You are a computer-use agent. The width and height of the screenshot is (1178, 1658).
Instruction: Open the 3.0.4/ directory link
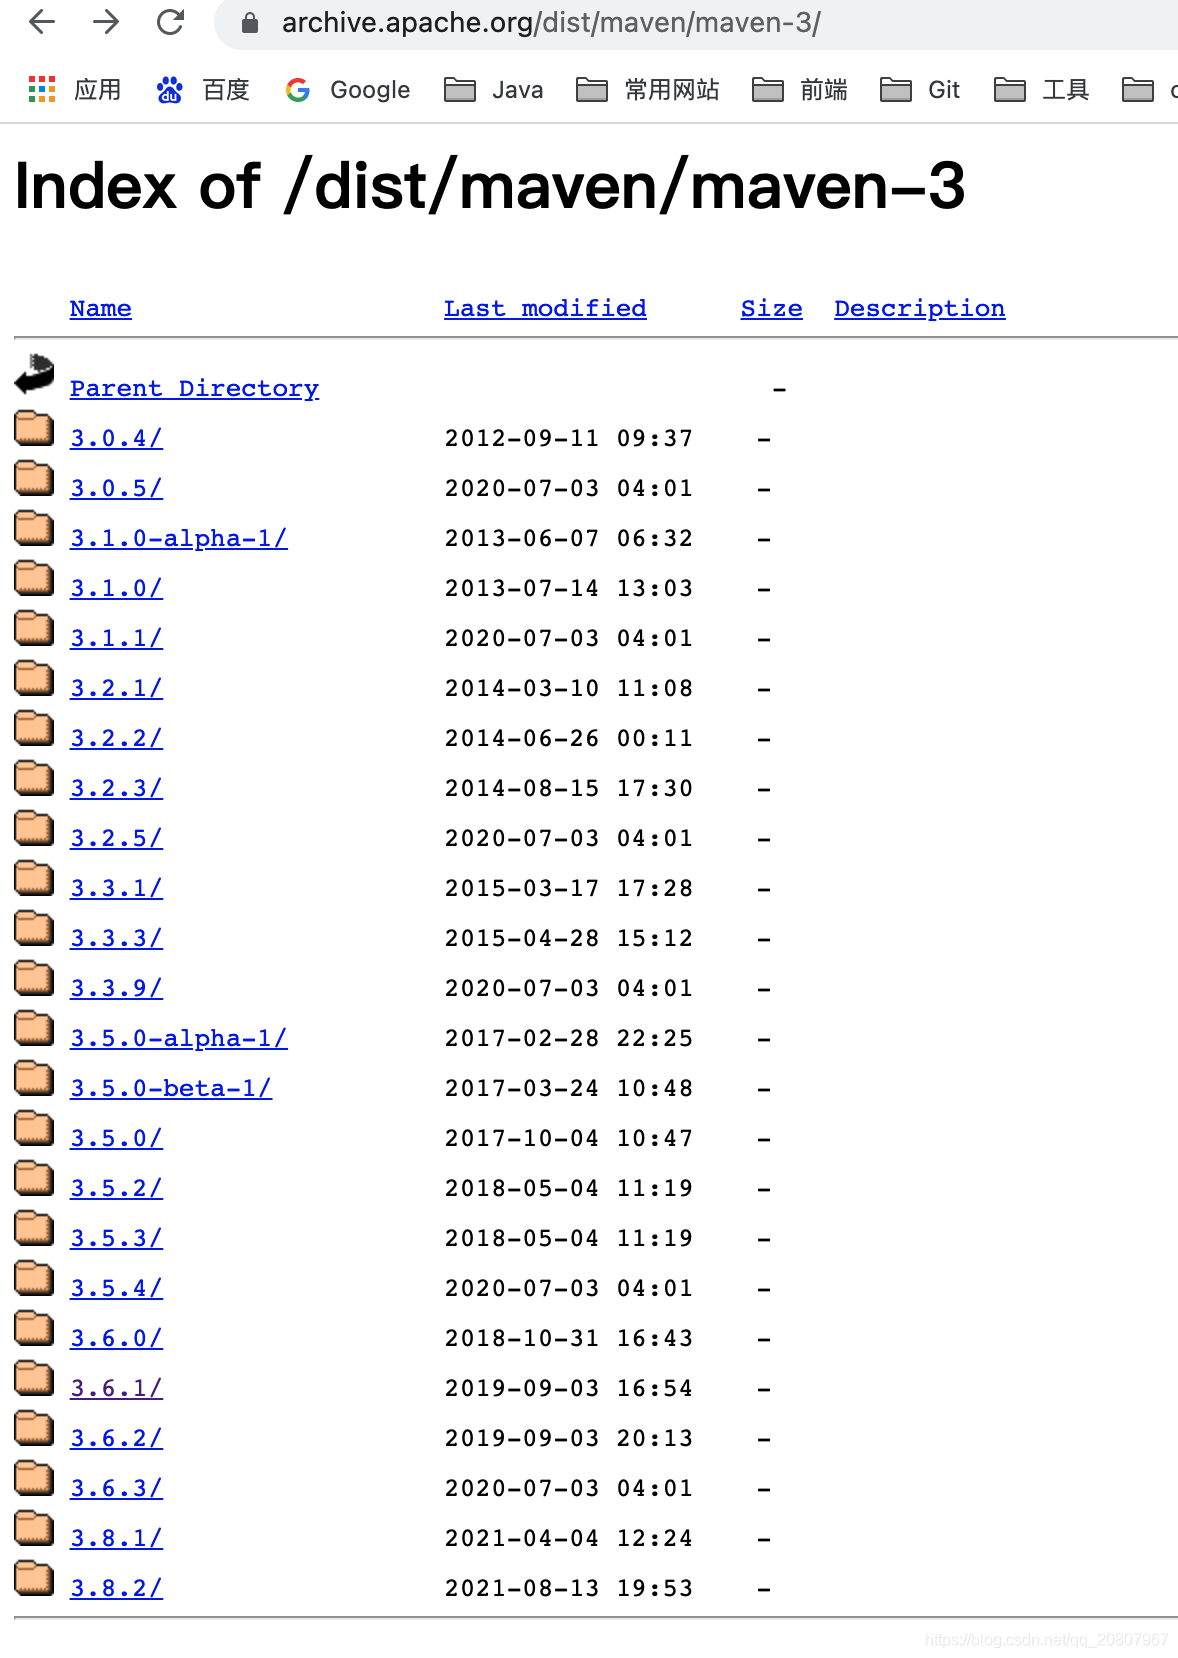pos(116,438)
